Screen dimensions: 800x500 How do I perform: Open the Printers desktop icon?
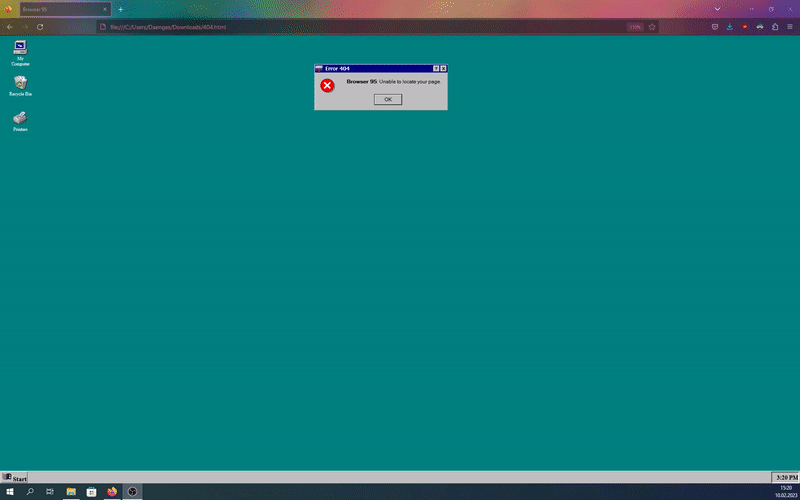point(20,121)
